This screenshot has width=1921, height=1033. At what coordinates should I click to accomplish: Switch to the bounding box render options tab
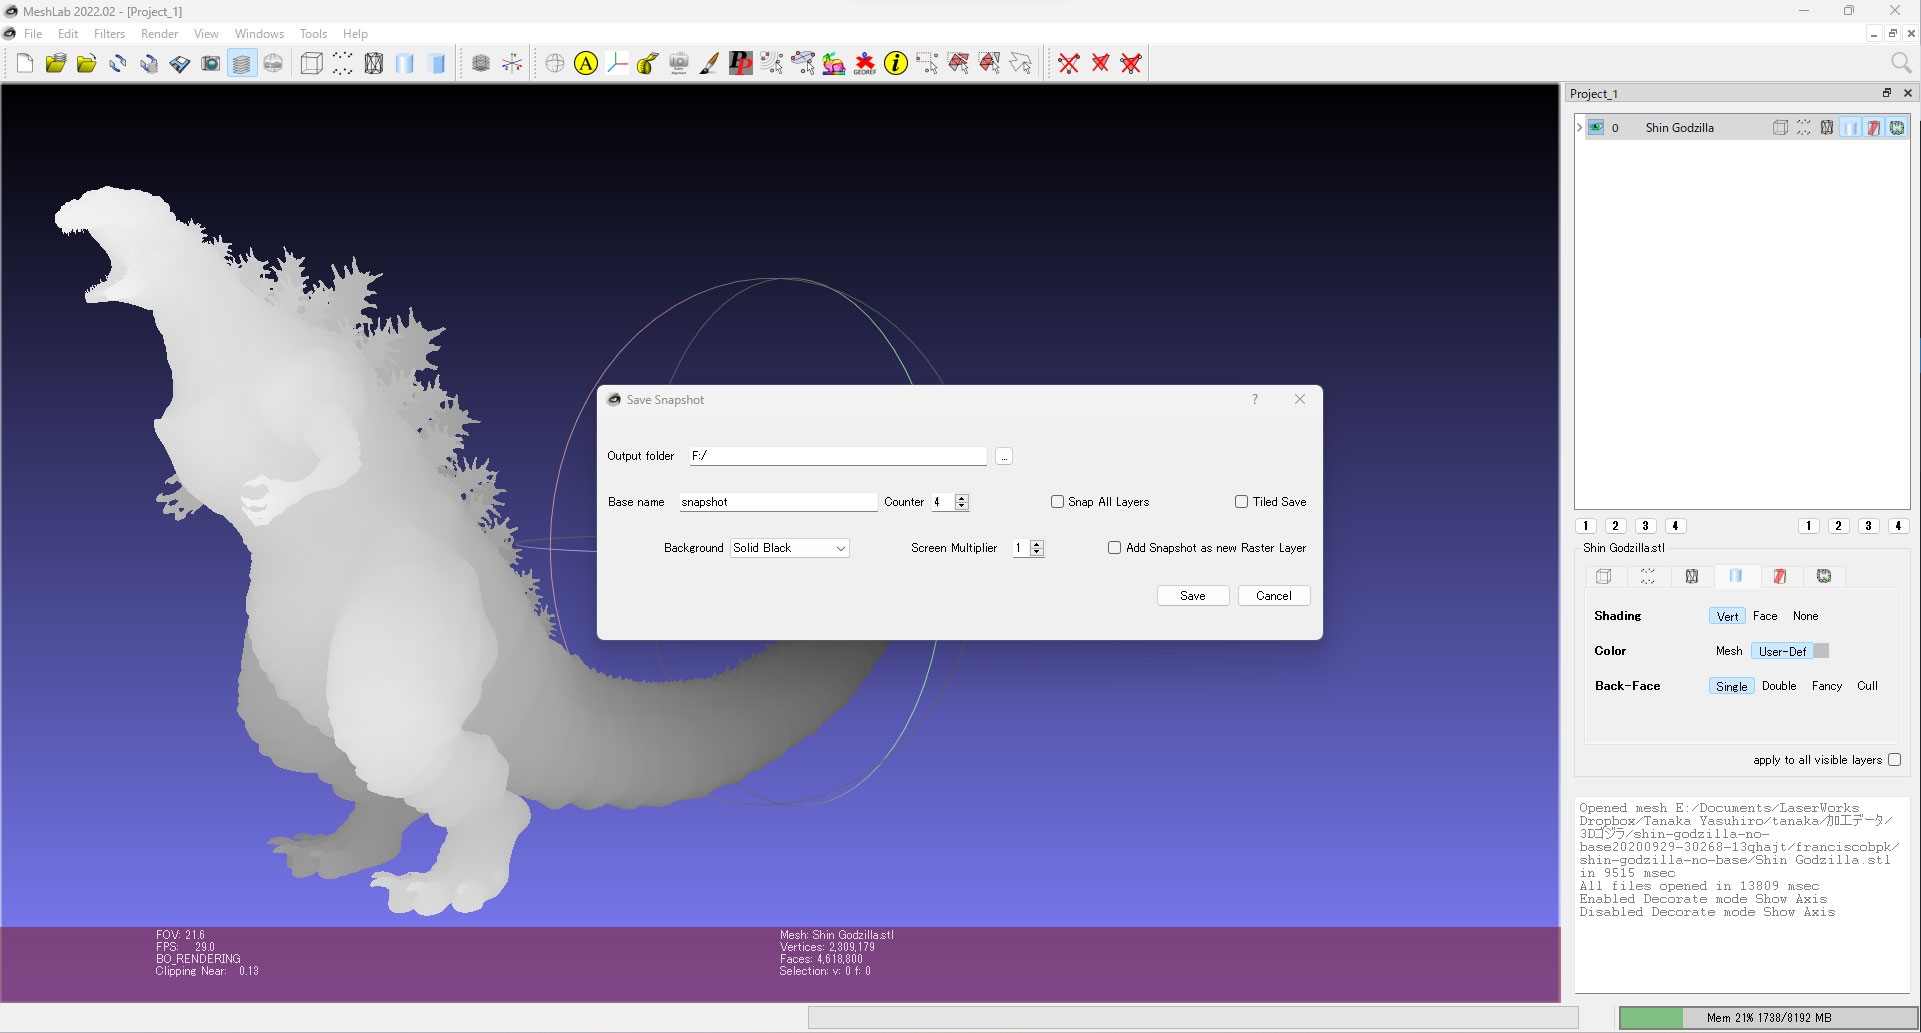pyautogui.click(x=1604, y=576)
